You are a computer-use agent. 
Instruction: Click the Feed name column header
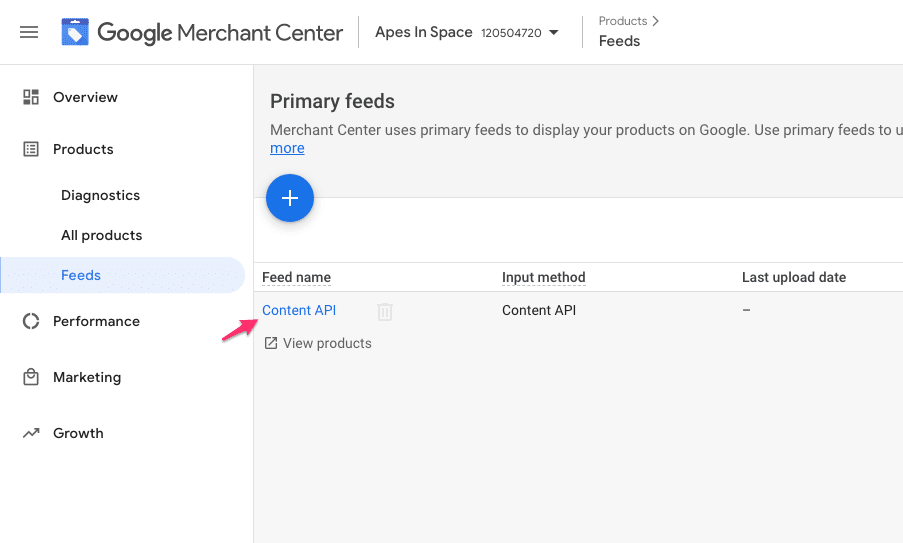pyautogui.click(x=297, y=278)
